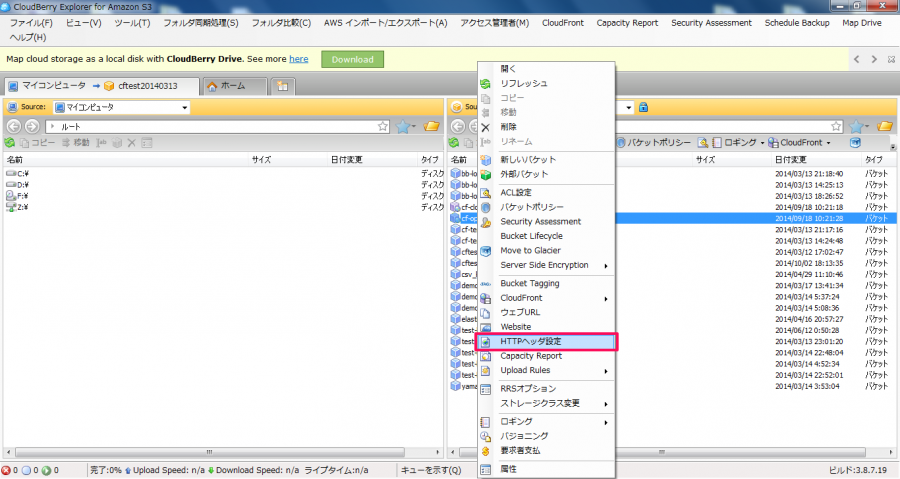This screenshot has height=479, width=900.
Task: Open the ACL key icon in right toolbar
Action: coord(703,143)
